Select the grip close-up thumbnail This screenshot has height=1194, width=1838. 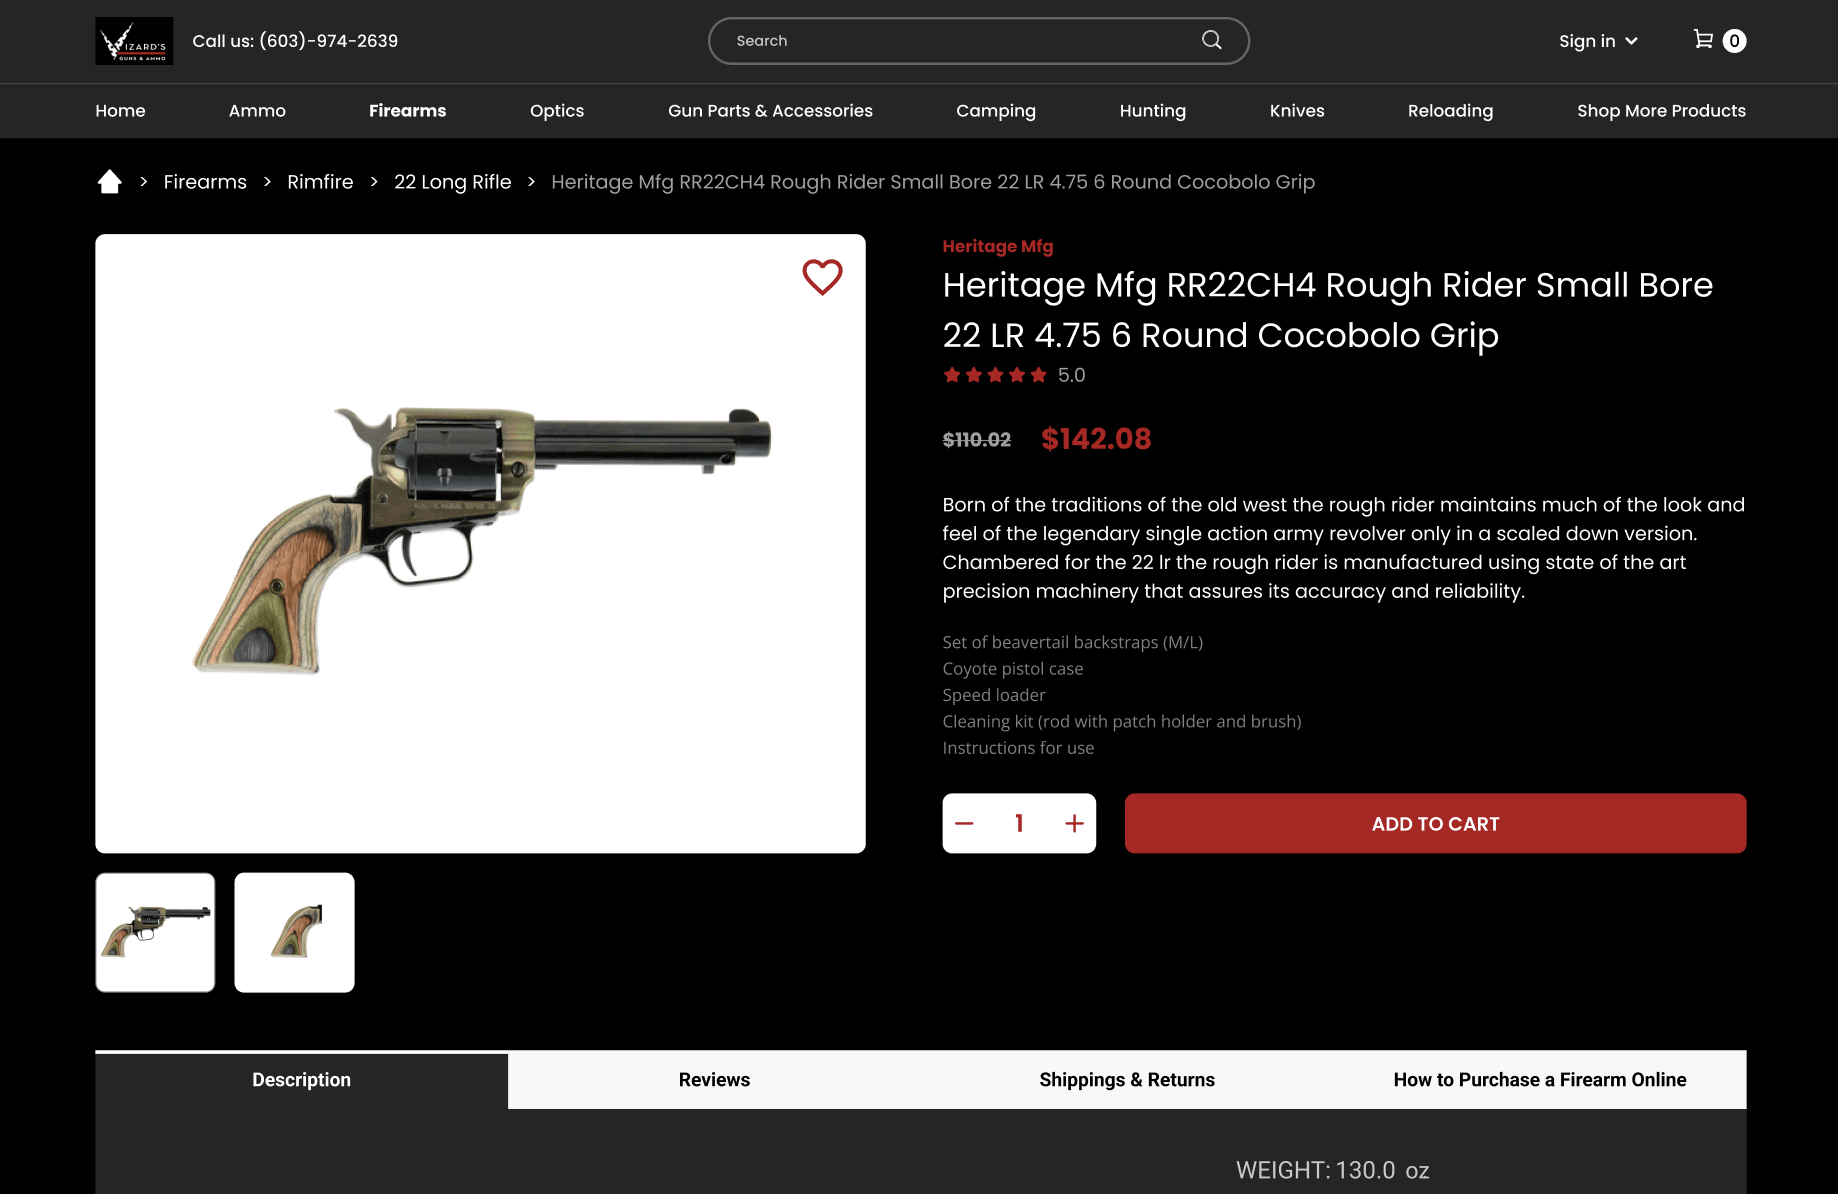pos(294,932)
